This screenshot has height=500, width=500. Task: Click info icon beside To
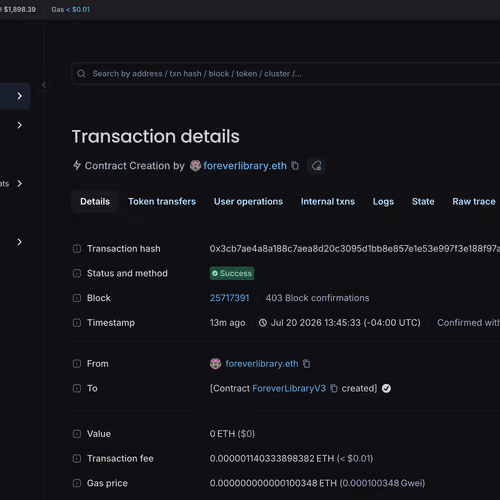tap(77, 388)
